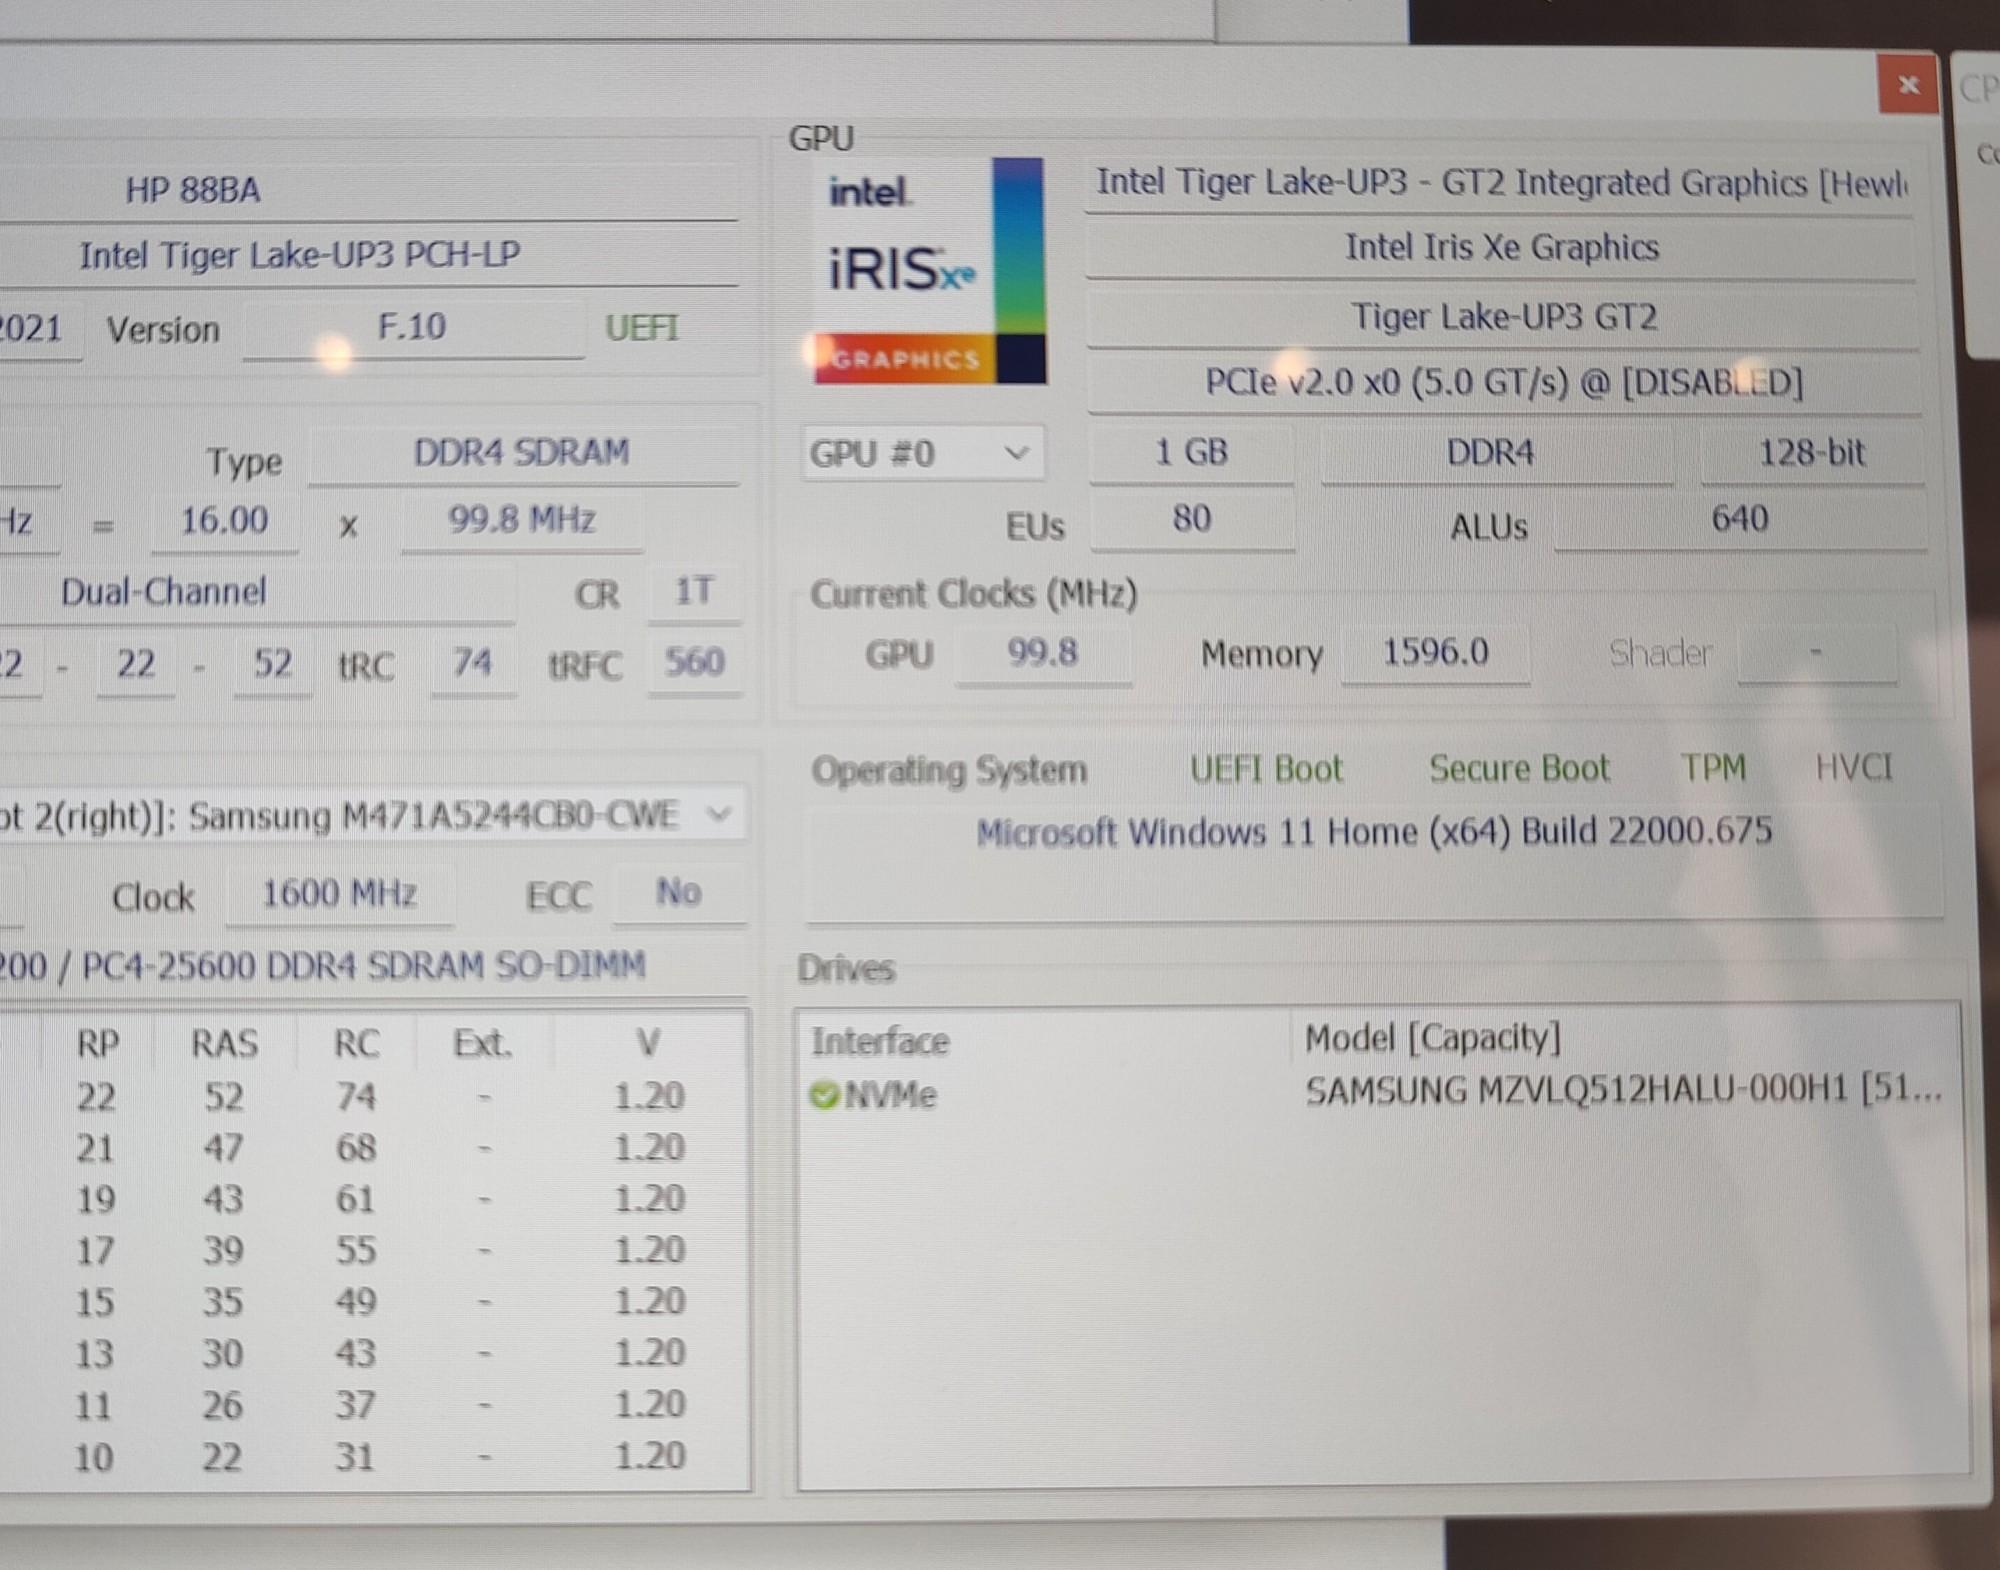
Task: Click the PC4-25600 DDR4 SDRAM SO-DIMM field
Action: [x=372, y=968]
